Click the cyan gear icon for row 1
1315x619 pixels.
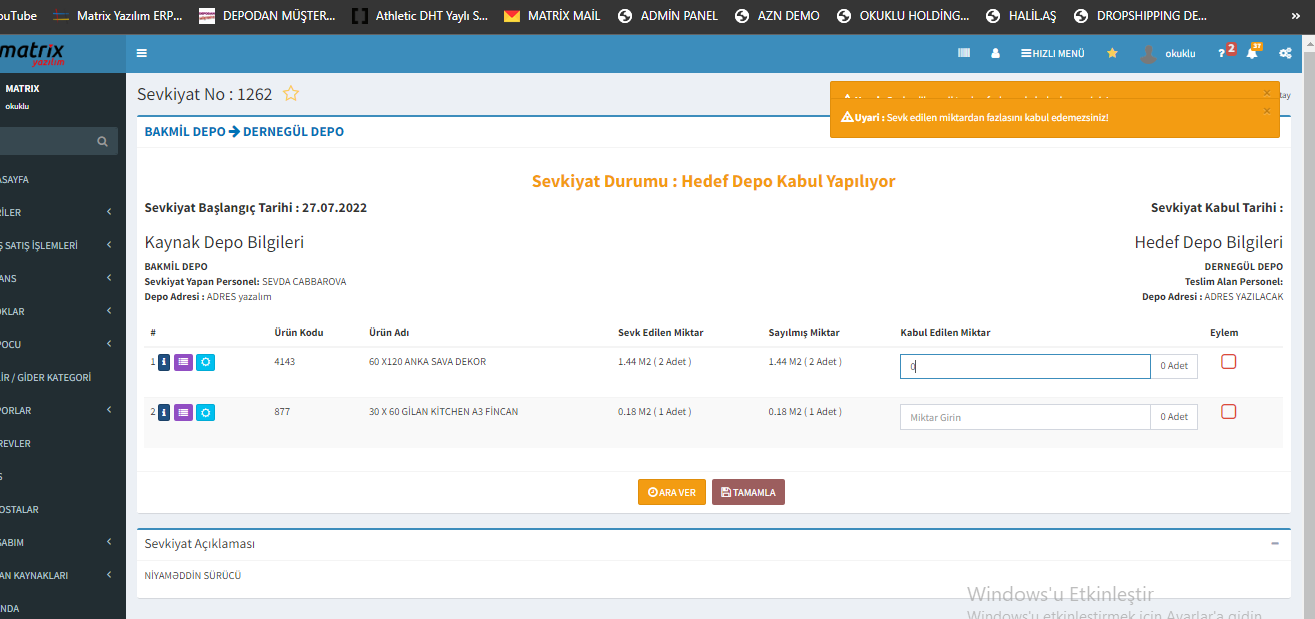tap(205, 362)
